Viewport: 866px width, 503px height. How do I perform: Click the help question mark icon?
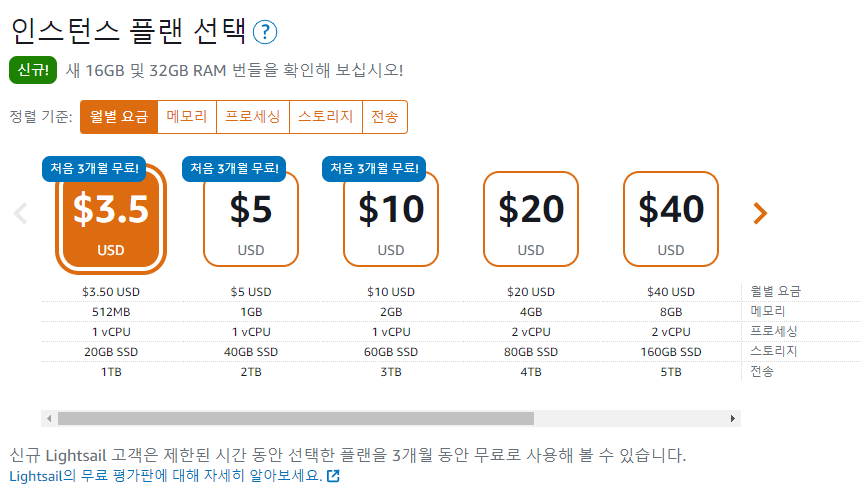point(265,32)
